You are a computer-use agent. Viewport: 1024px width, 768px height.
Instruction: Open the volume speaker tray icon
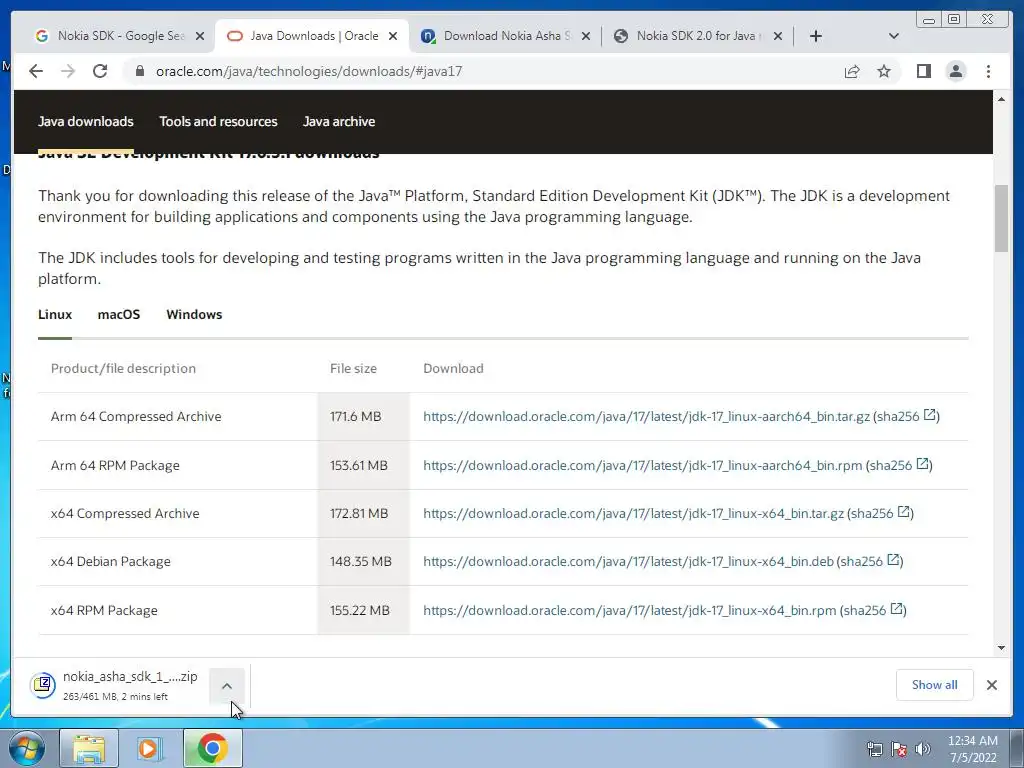922,749
